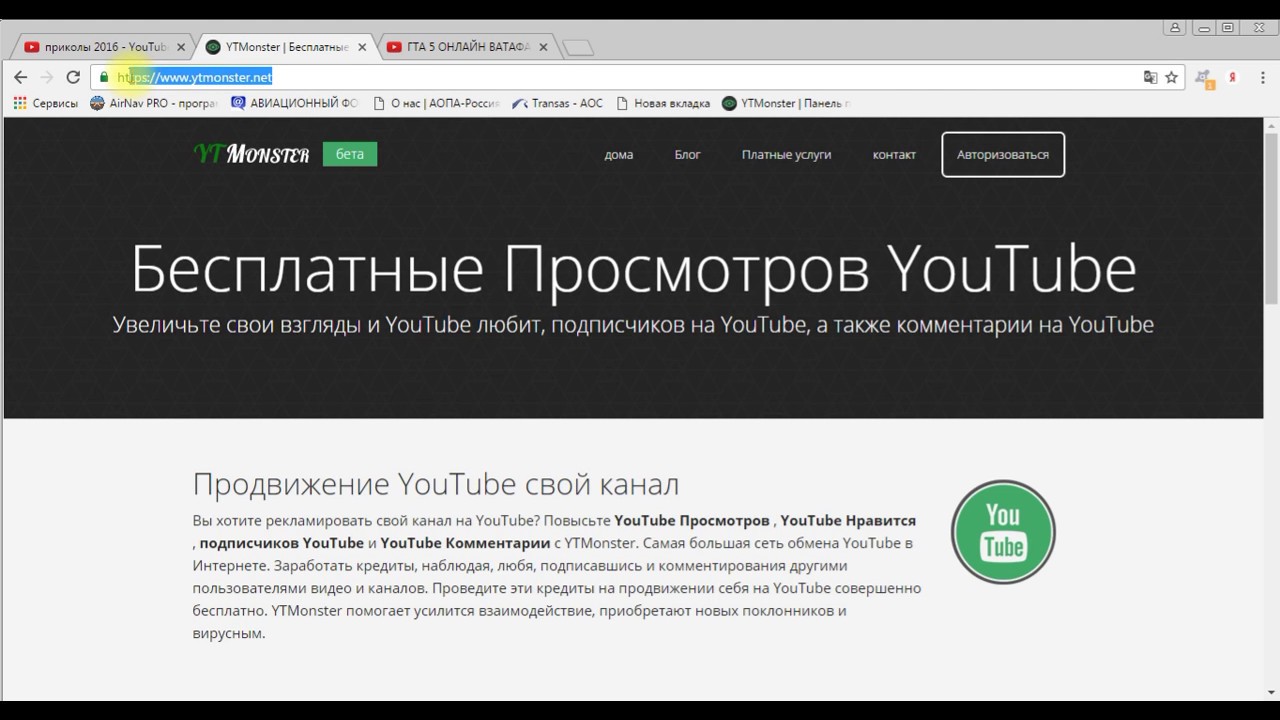Click the bold YouTube Просмотров text

(x=692, y=520)
